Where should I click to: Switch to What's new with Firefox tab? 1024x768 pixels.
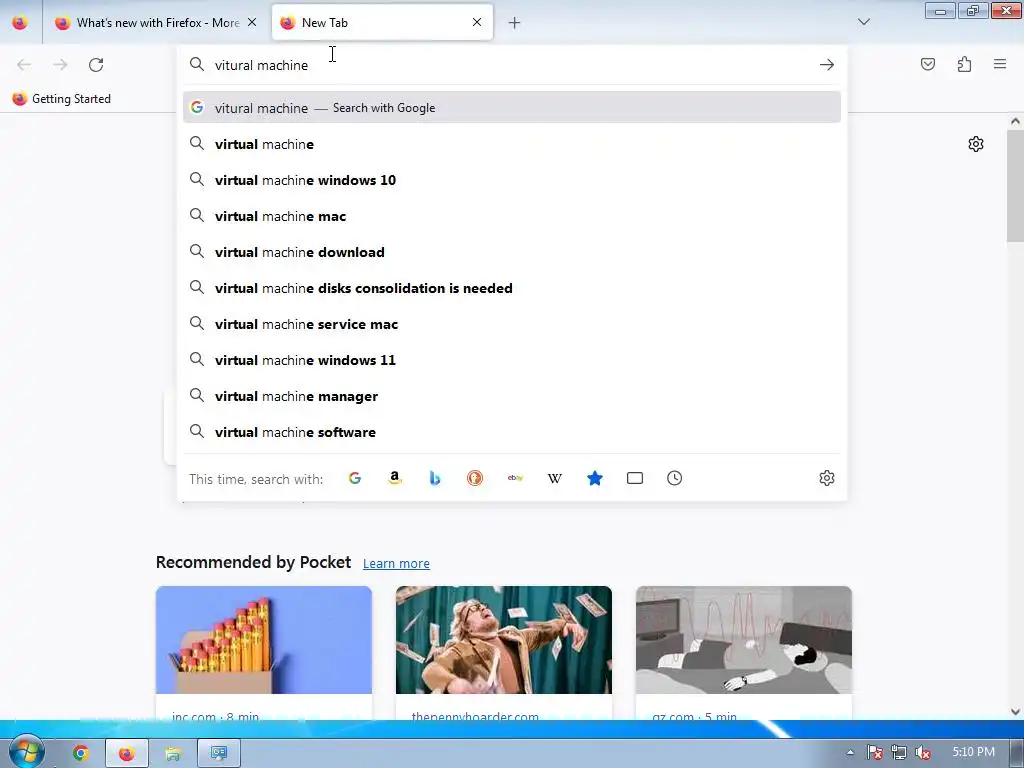coord(153,23)
